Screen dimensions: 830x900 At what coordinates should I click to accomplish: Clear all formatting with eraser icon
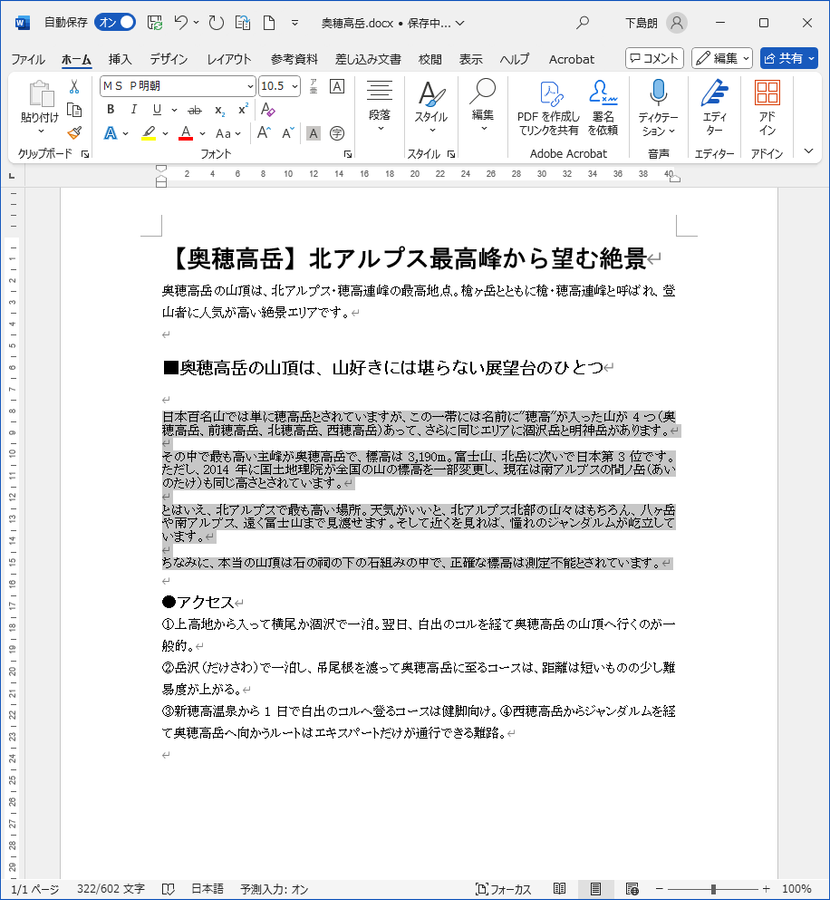point(267,110)
